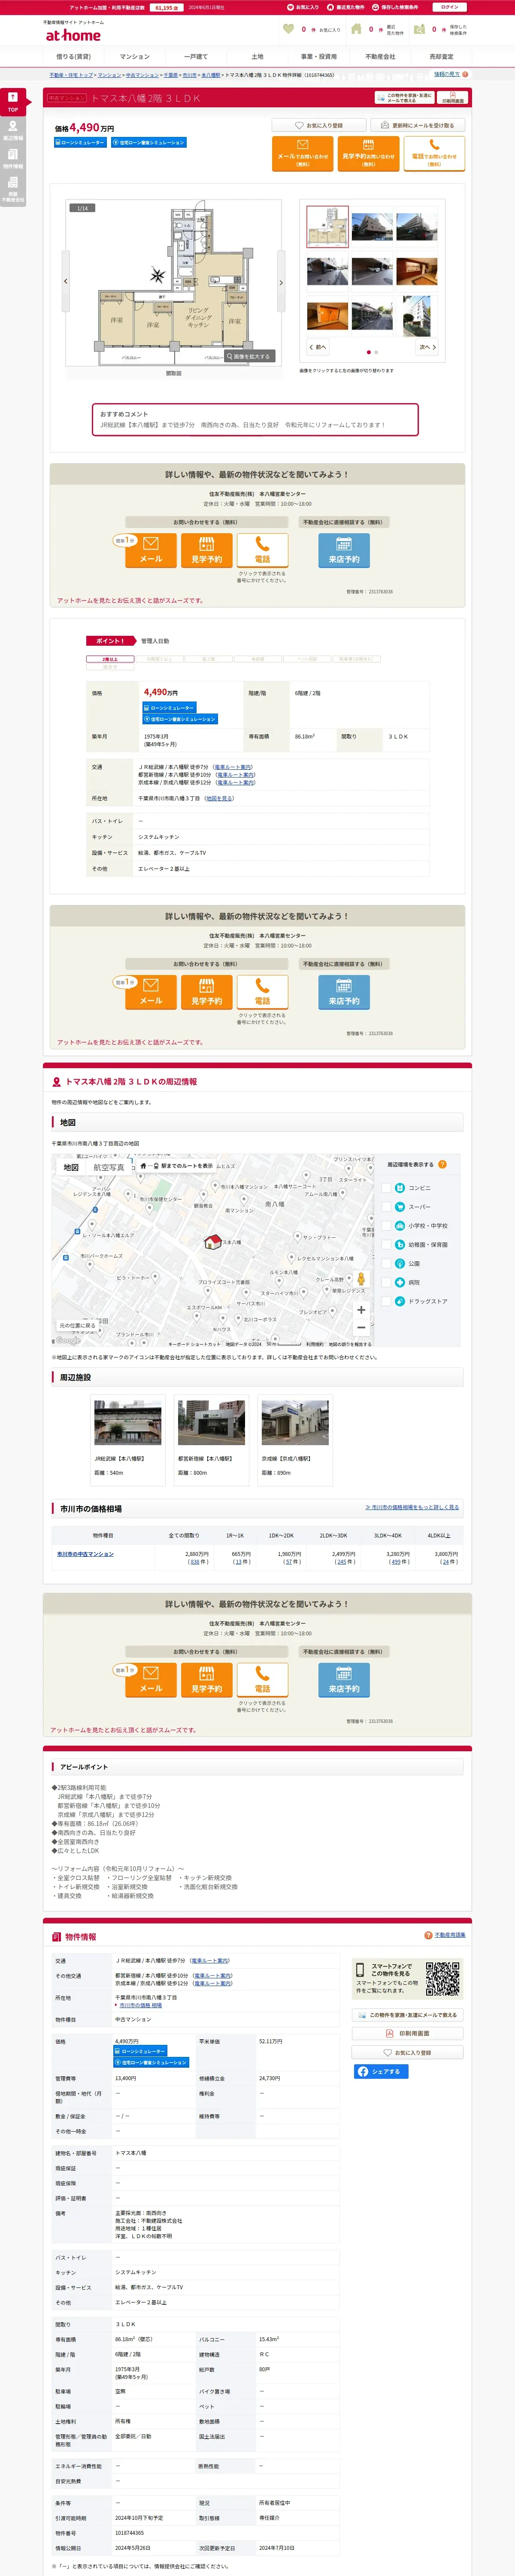Open the 売却査定 menu

pyautogui.click(x=441, y=57)
